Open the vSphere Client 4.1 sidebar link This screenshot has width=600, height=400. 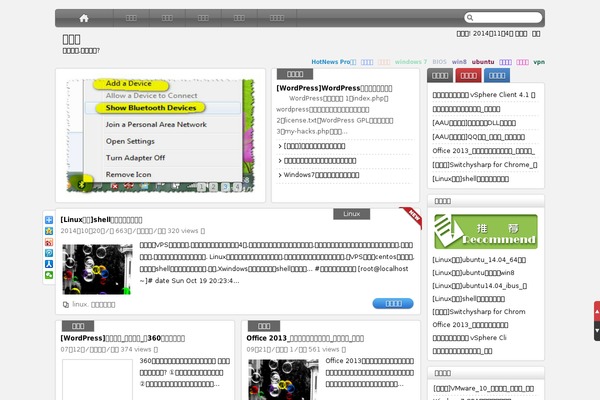pos(484,95)
